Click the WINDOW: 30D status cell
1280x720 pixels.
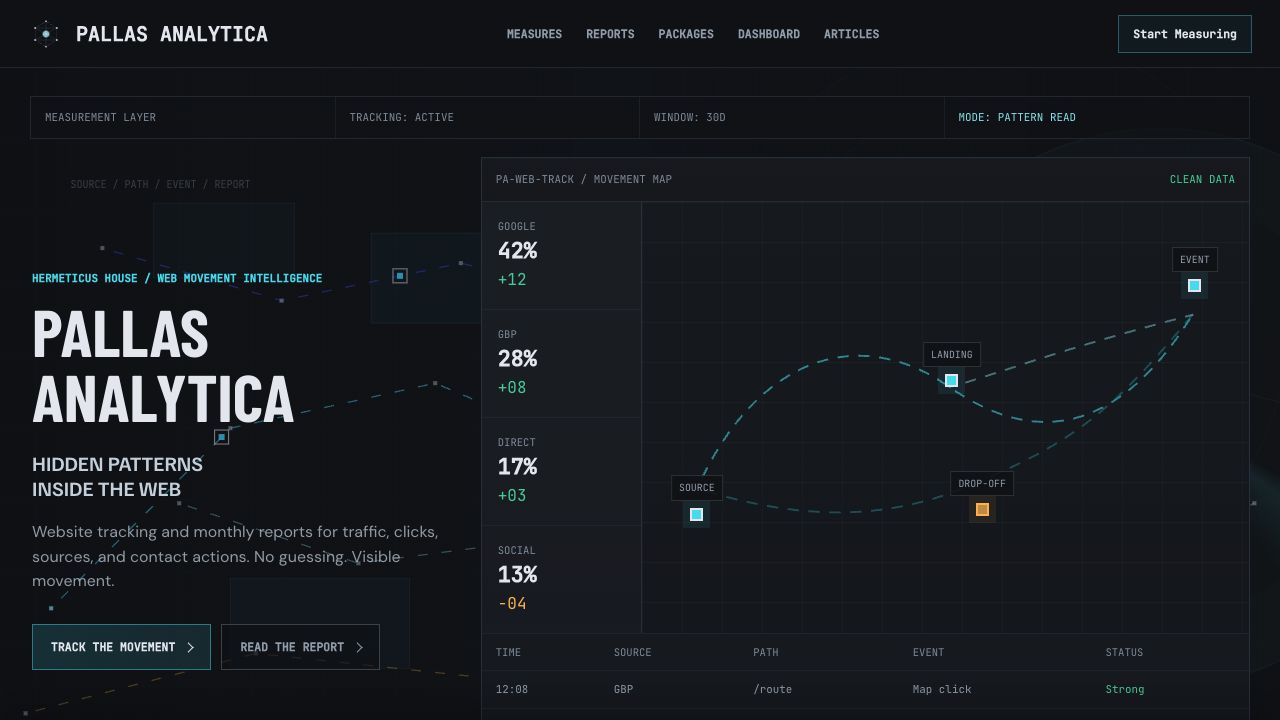click(x=792, y=117)
